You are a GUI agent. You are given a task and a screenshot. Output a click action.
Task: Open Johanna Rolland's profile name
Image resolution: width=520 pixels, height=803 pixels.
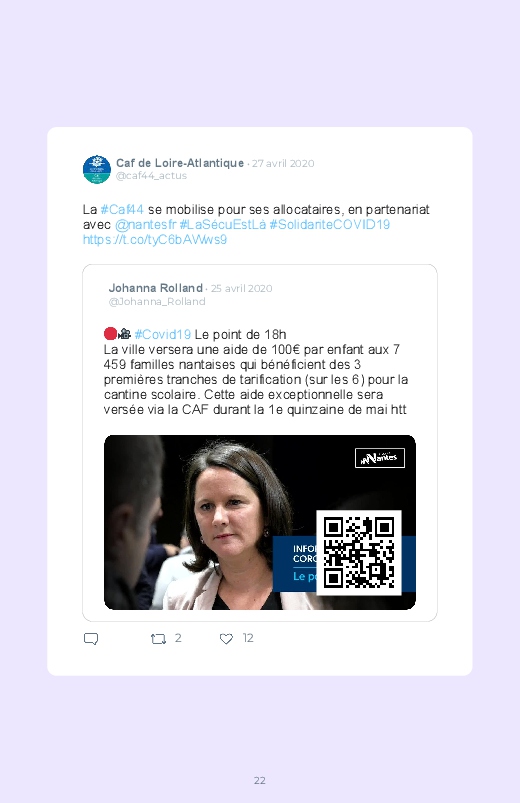pos(156,288)
